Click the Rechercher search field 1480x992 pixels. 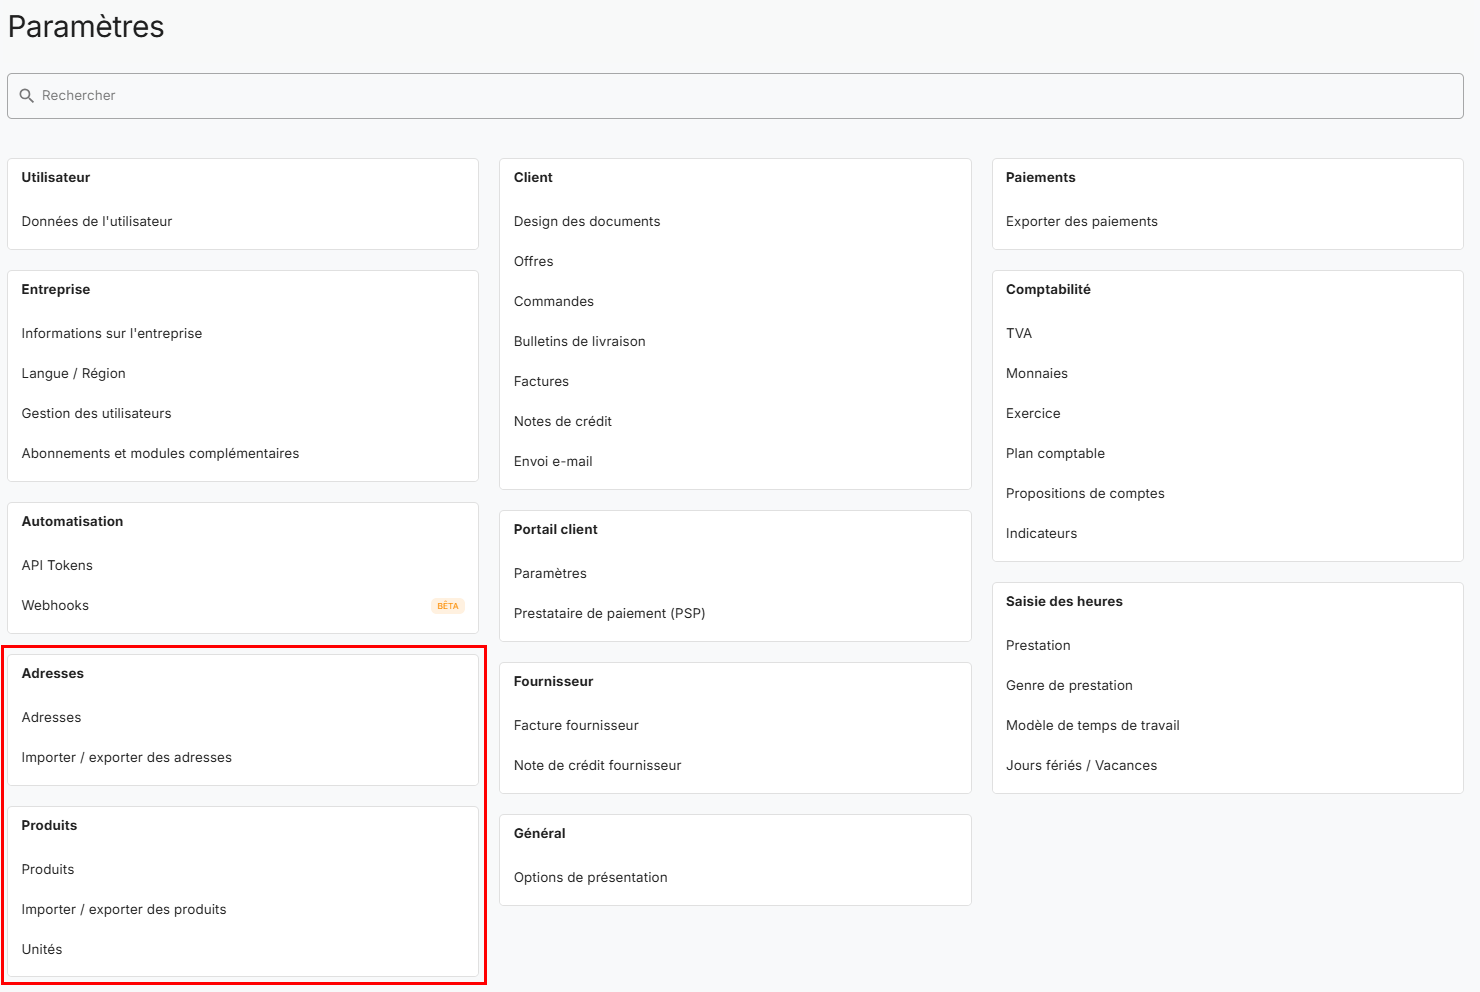pos(740,96)
